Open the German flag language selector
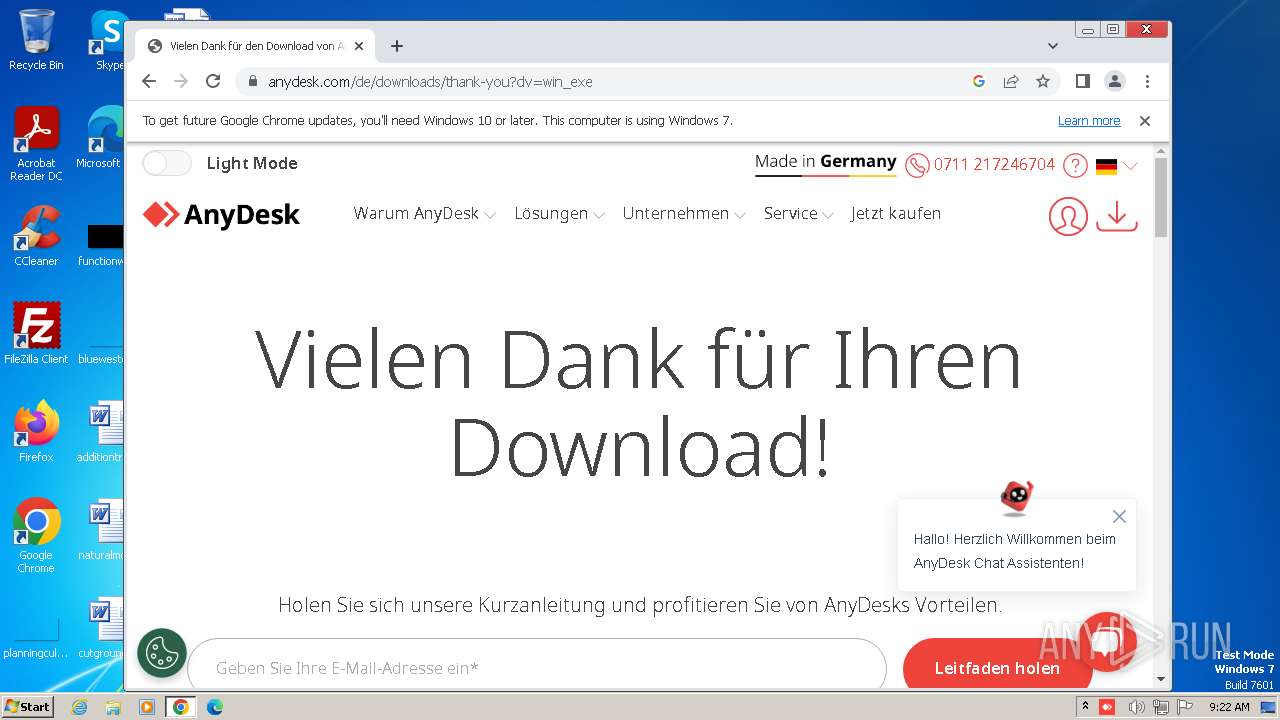Image resolution: width=1280 pixels, height=720 pixels. [x=1116, y=166]
